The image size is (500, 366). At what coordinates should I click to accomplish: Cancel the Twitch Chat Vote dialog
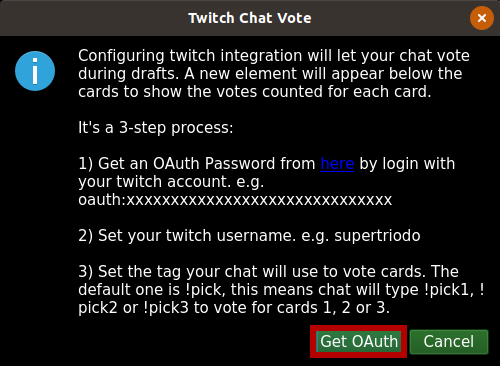pyautogui.click(x=449, y=342)
